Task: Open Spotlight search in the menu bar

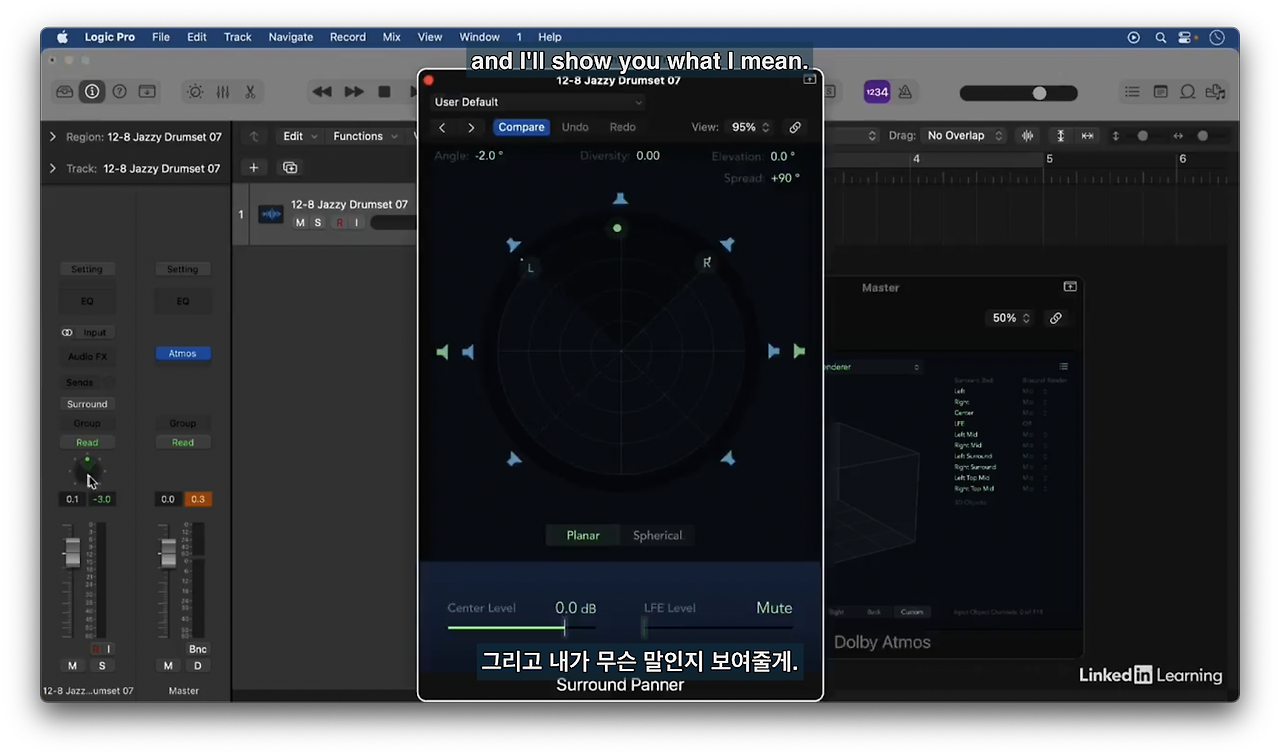Action: pos(1161,37)
